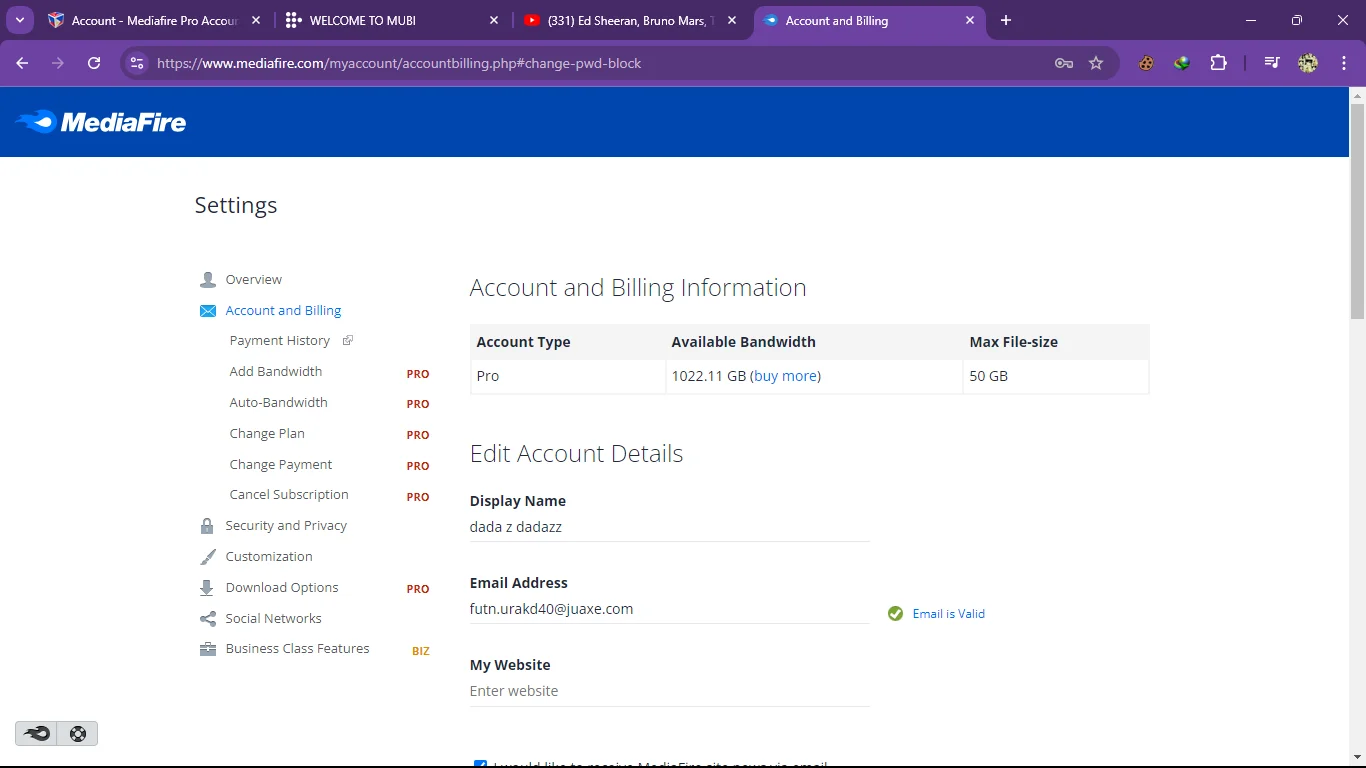Select Cancel Subscription in sidebar
This screenshot has height=768, width=1366.
pos(289,495)
